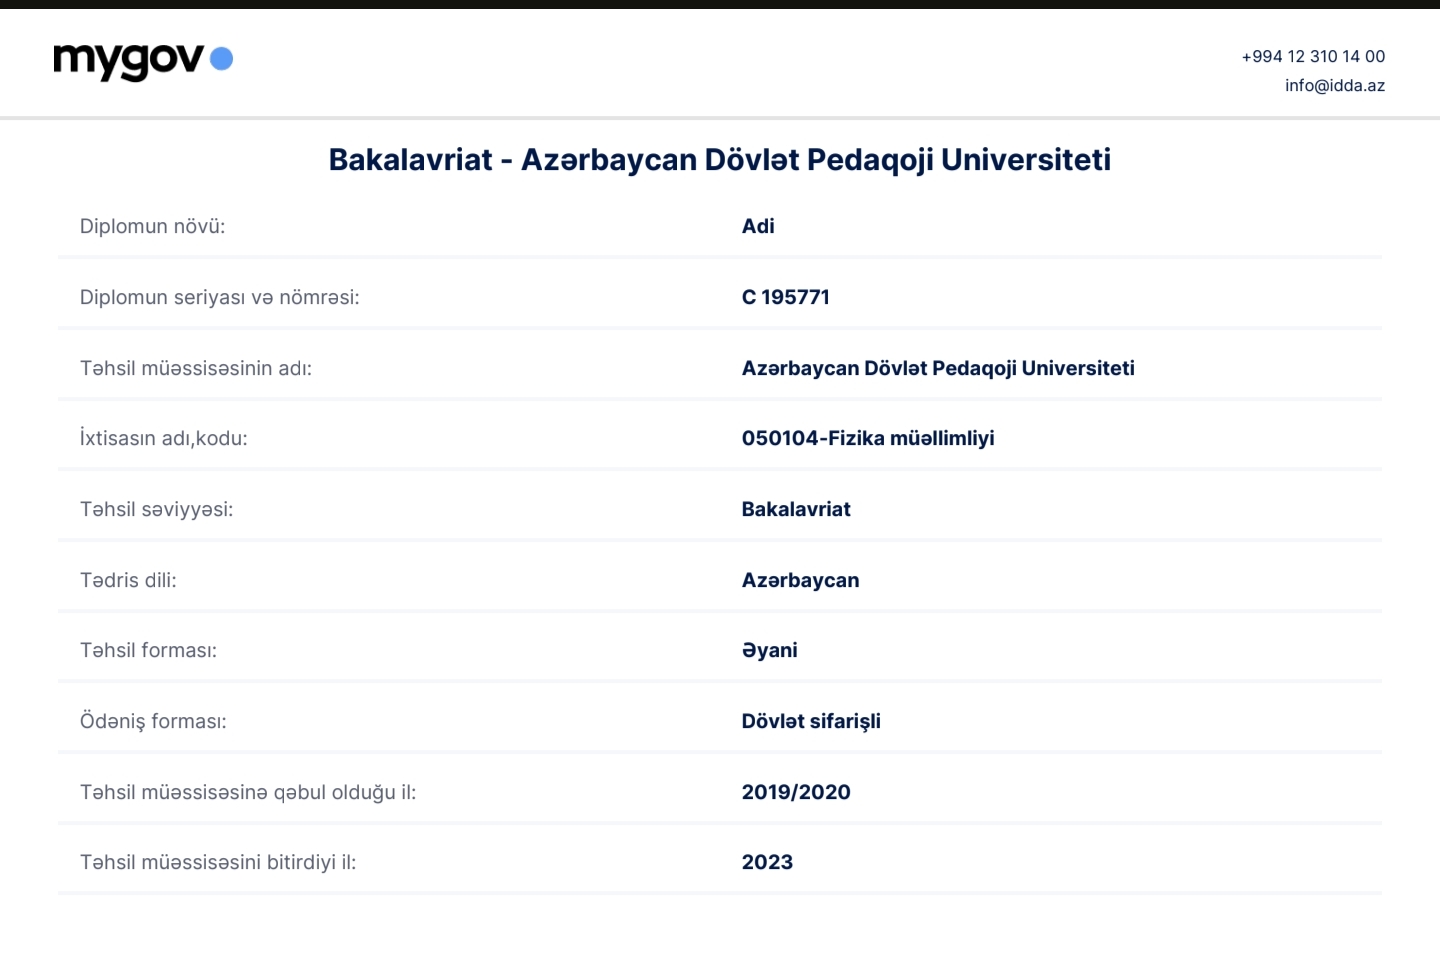This screenshot has height=962, width=1440.
Task: Click the İxtisasın adı,kodu label
Action: 163,438
